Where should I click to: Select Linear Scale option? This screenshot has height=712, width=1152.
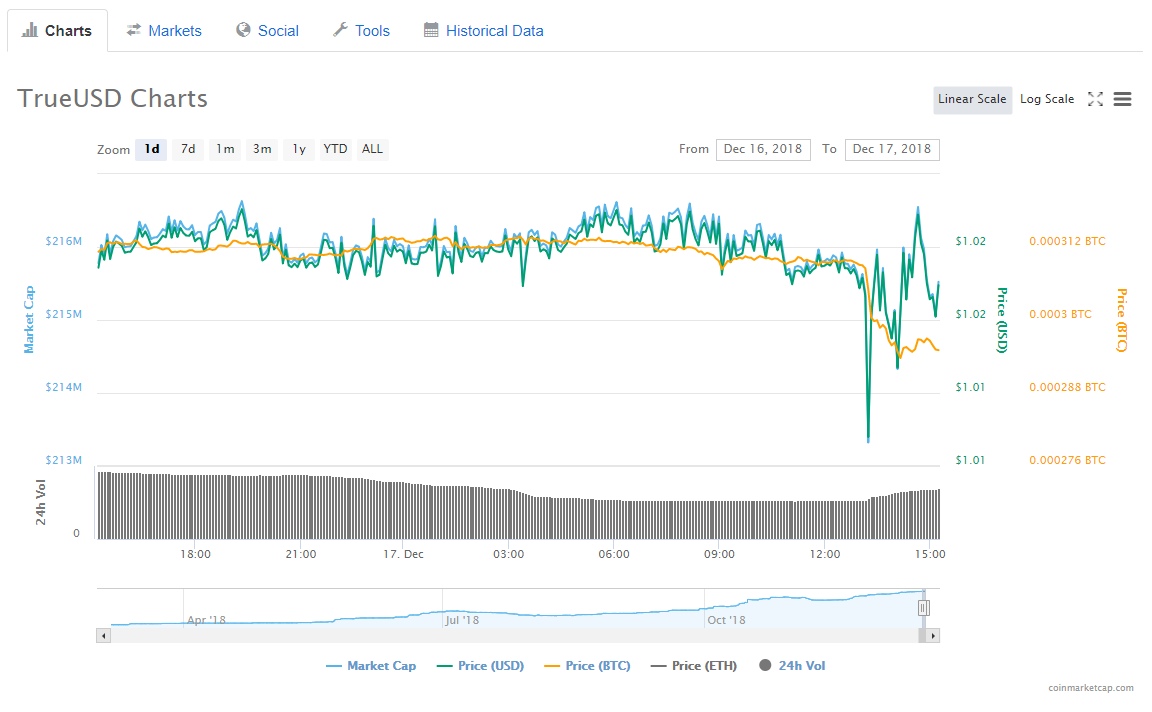point(972,99)
